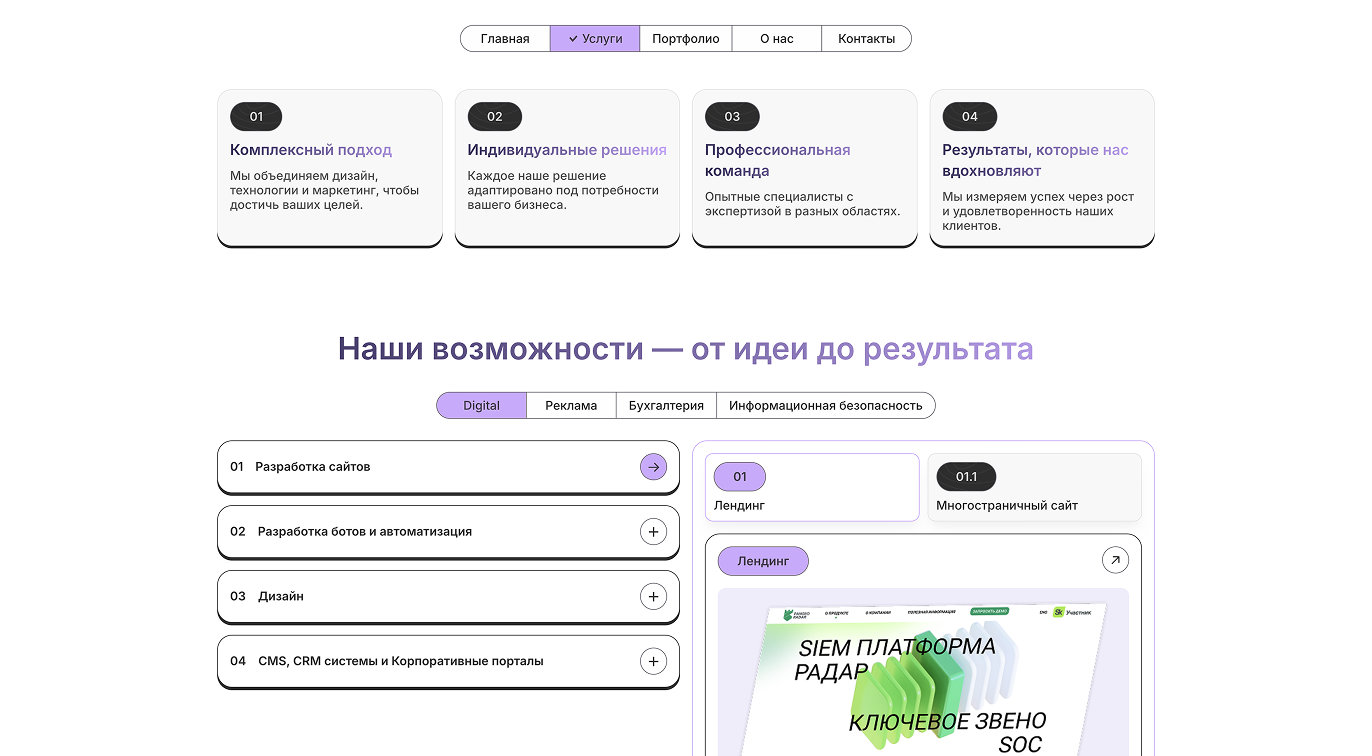Select the 01 Лендинг card
This screenshot has height=756, width=1372.
point(811,488)
